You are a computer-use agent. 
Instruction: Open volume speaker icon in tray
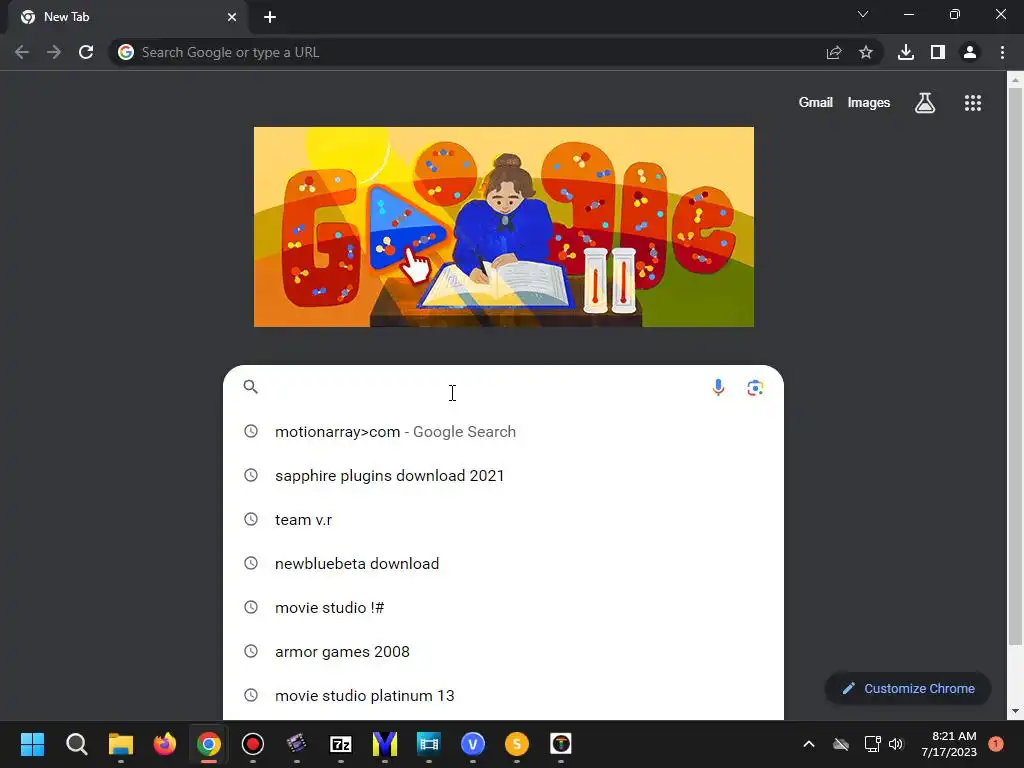(896, 744)
